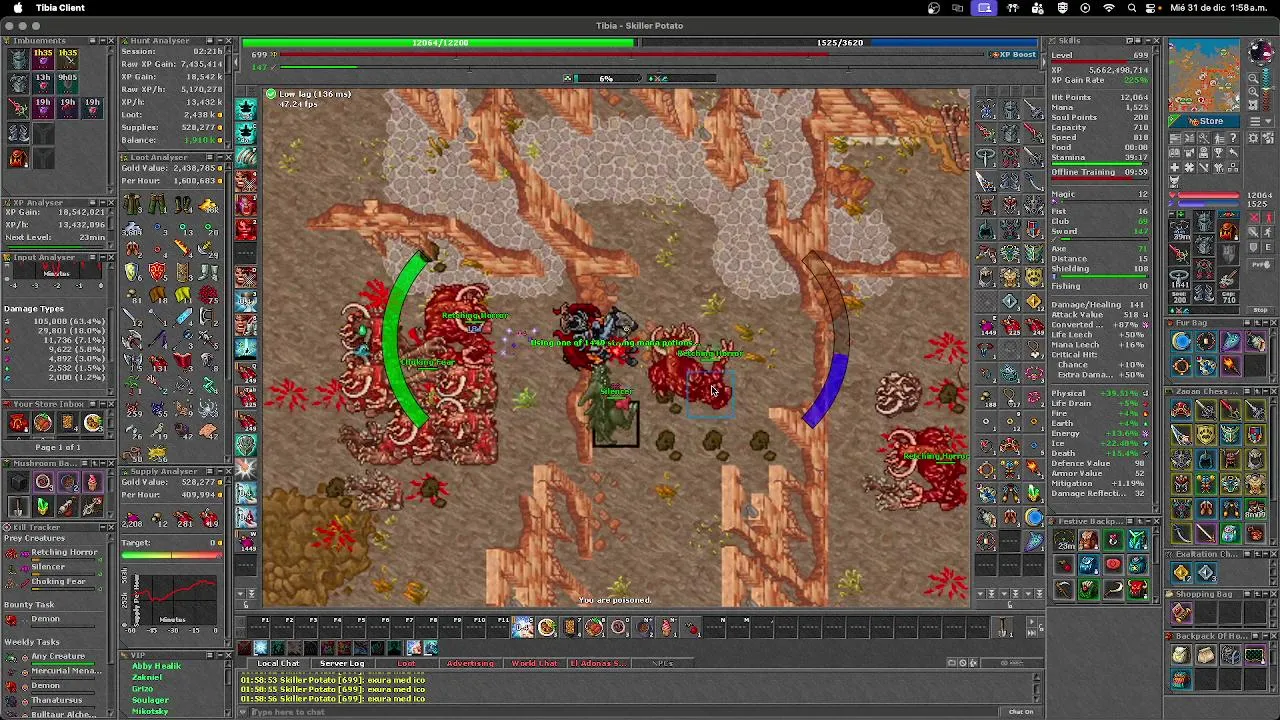Open the Hunt Analyser options menu

pos(208,41)
